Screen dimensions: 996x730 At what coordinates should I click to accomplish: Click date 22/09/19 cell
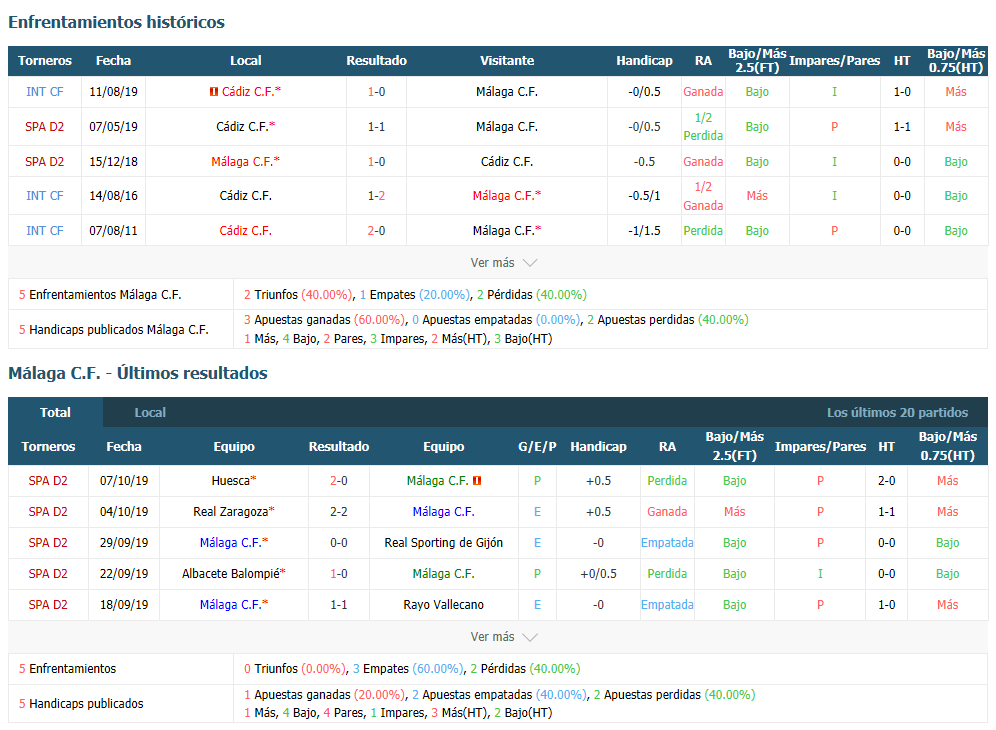coord(124,574)
